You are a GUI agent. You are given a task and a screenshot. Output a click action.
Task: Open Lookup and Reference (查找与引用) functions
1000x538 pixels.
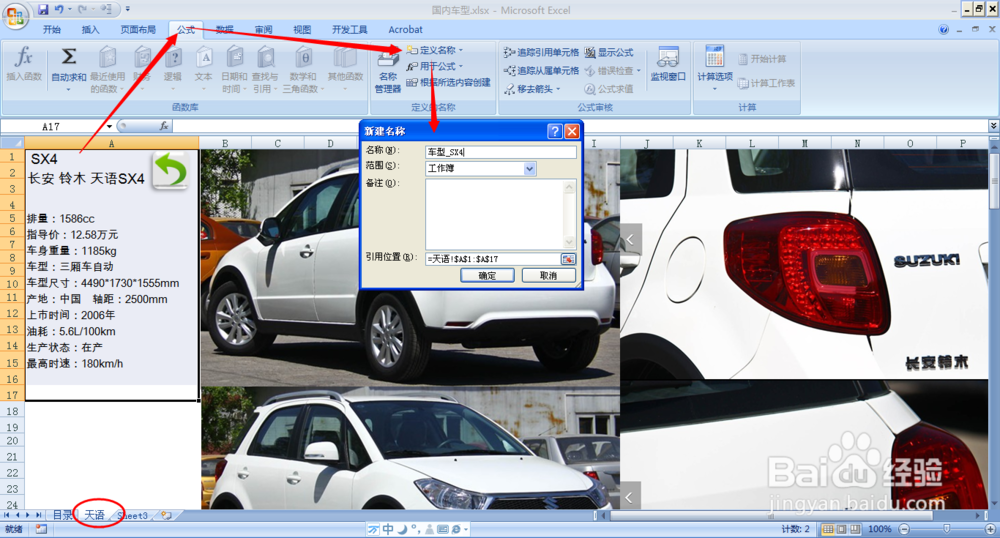(265, 69)
